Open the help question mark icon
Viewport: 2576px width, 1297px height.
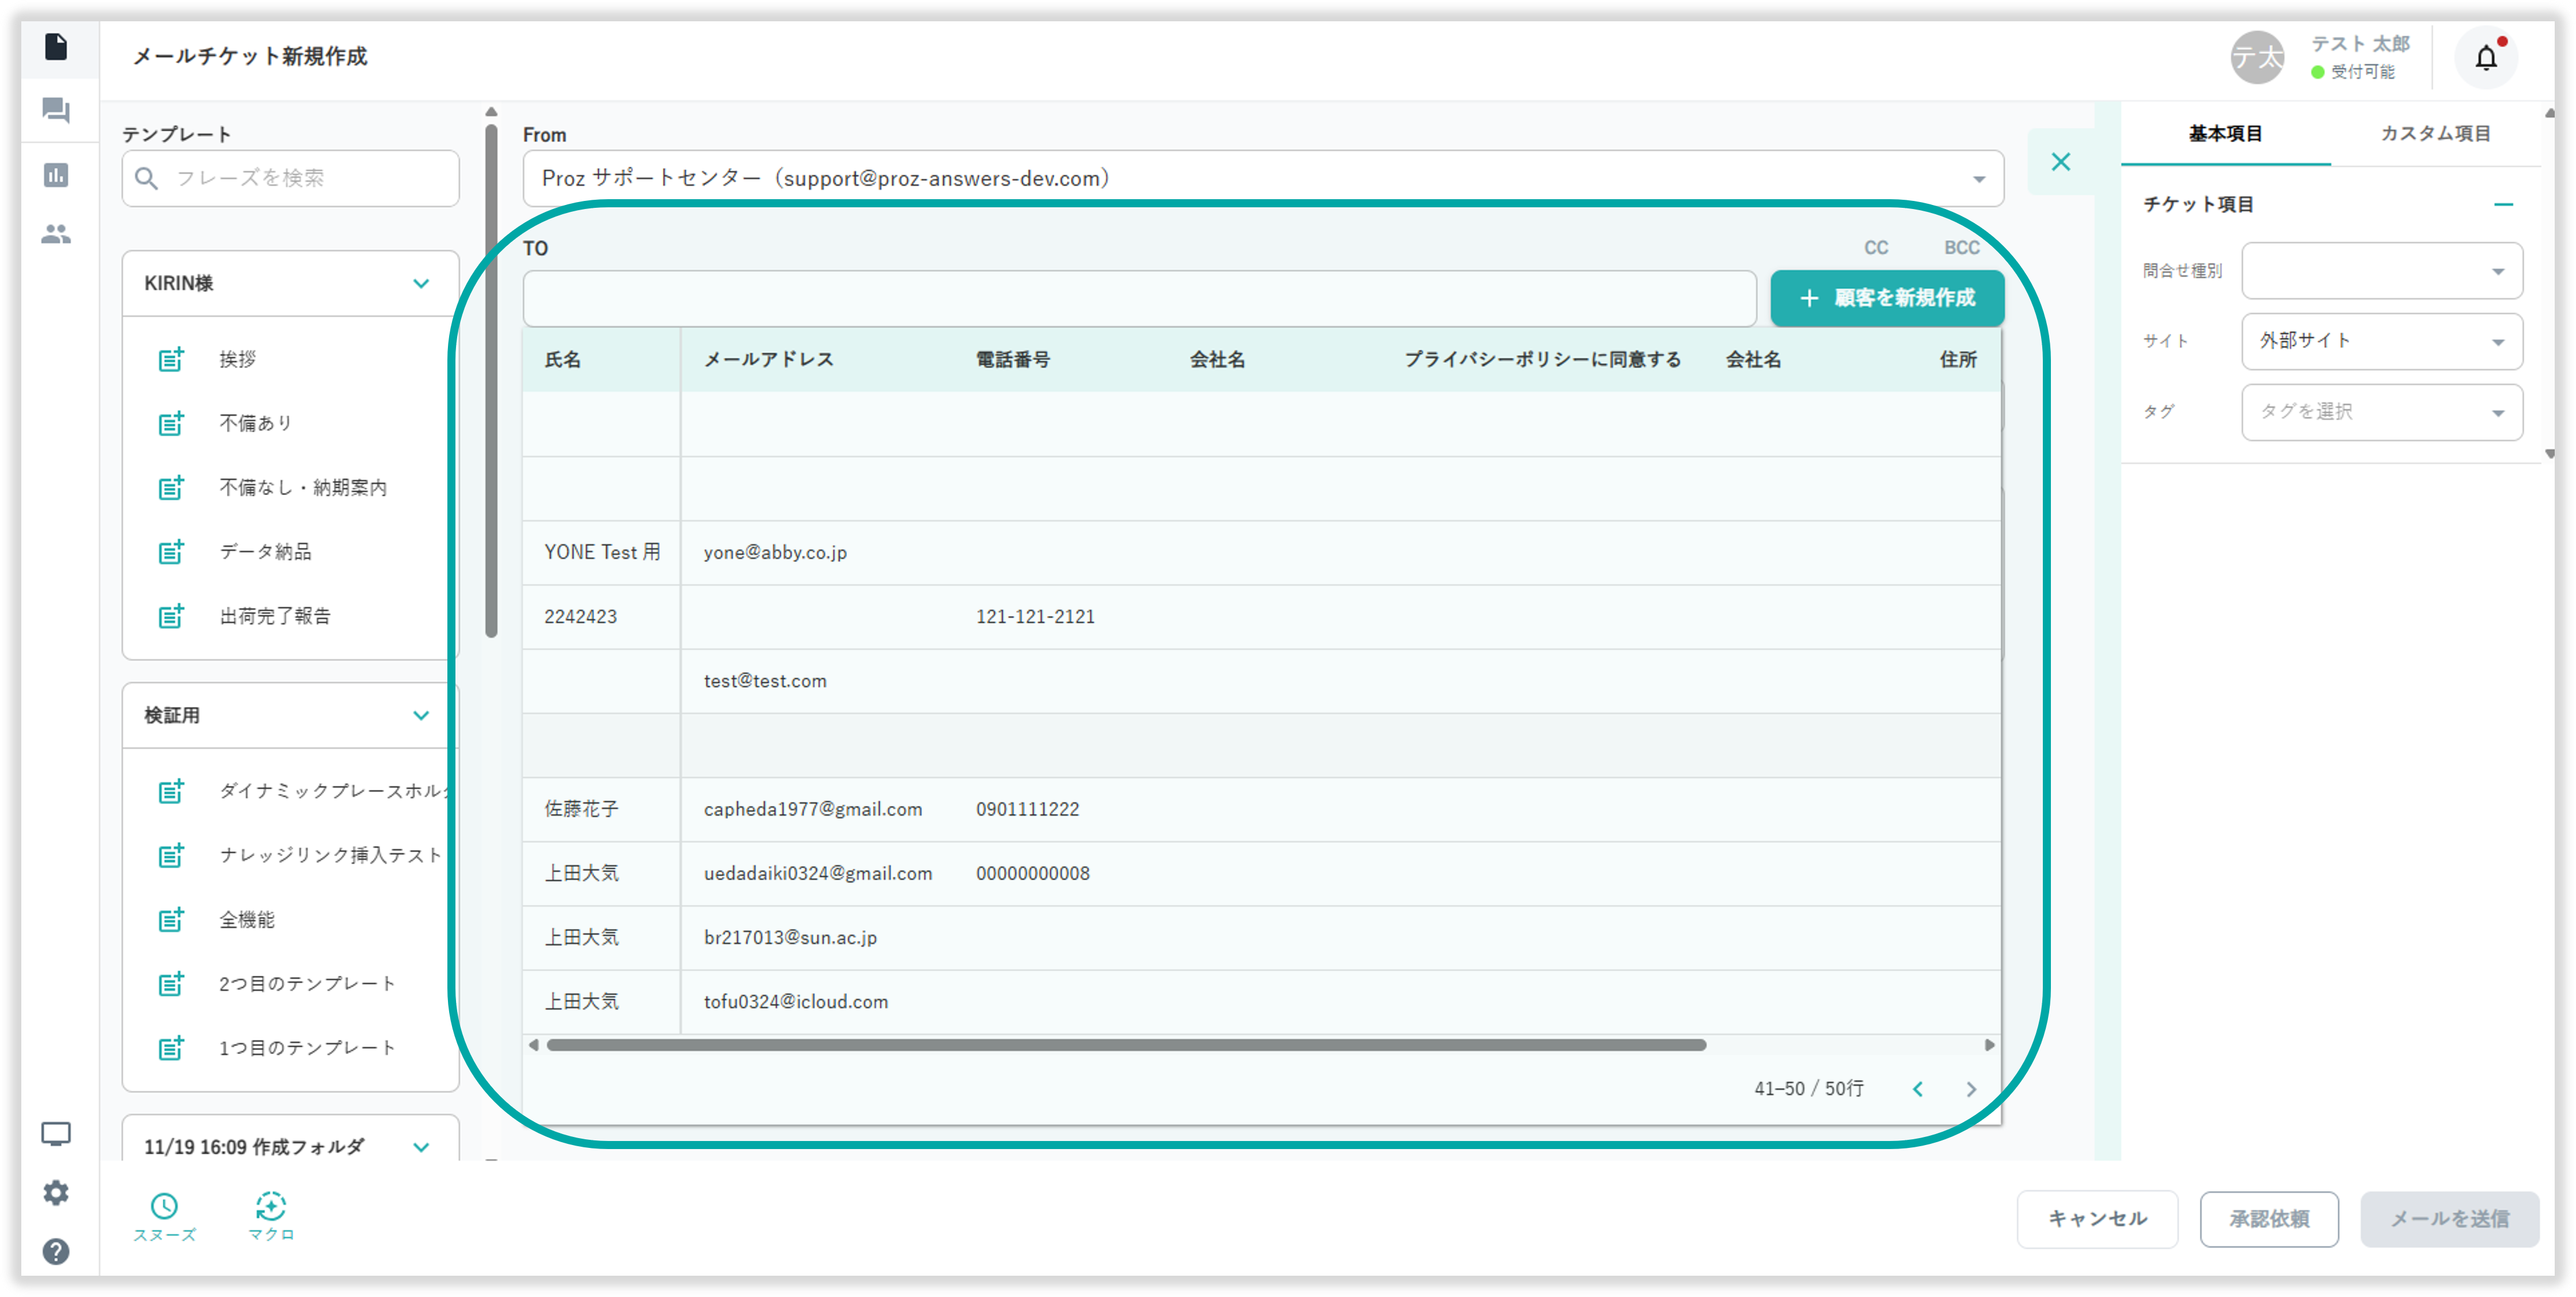click(x=56, y=1251)
